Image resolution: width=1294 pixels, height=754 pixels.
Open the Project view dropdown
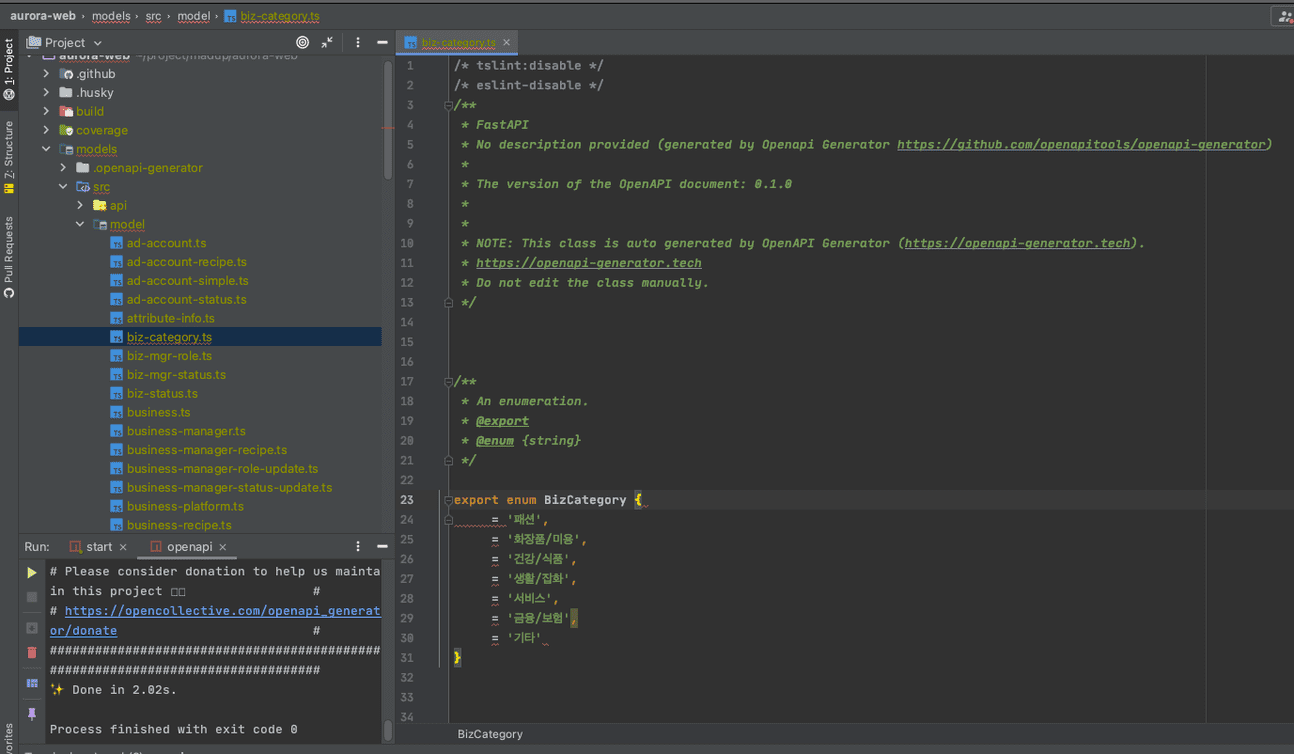tap(97, 43)
